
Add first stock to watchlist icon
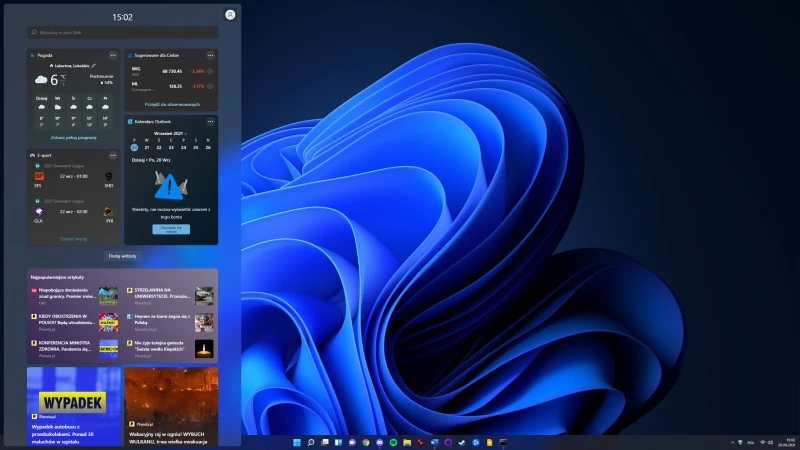coord(211,71)
